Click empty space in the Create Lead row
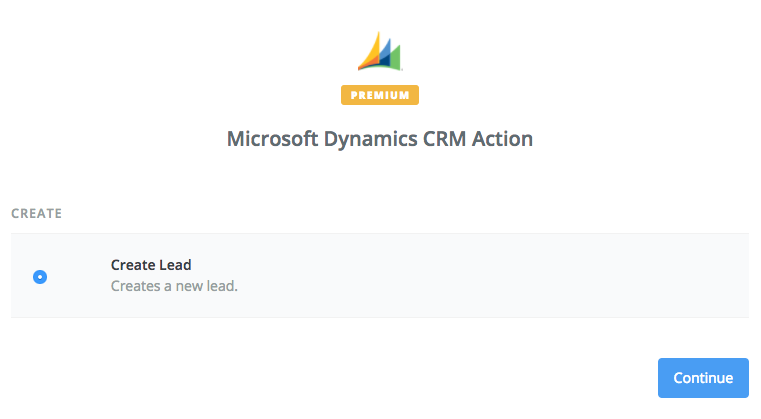The width and height of the screenshot is (761, 419). pyautogui.click(x=500, y=276)
